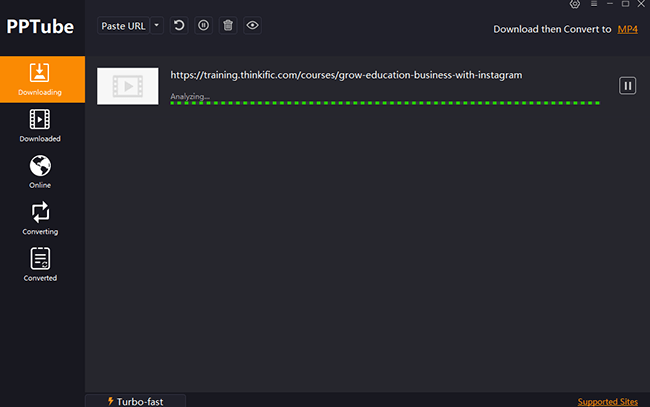Click the resume all downloads icon
The image size is (650, 407).
pyautogui.click(x=179, y=26)
